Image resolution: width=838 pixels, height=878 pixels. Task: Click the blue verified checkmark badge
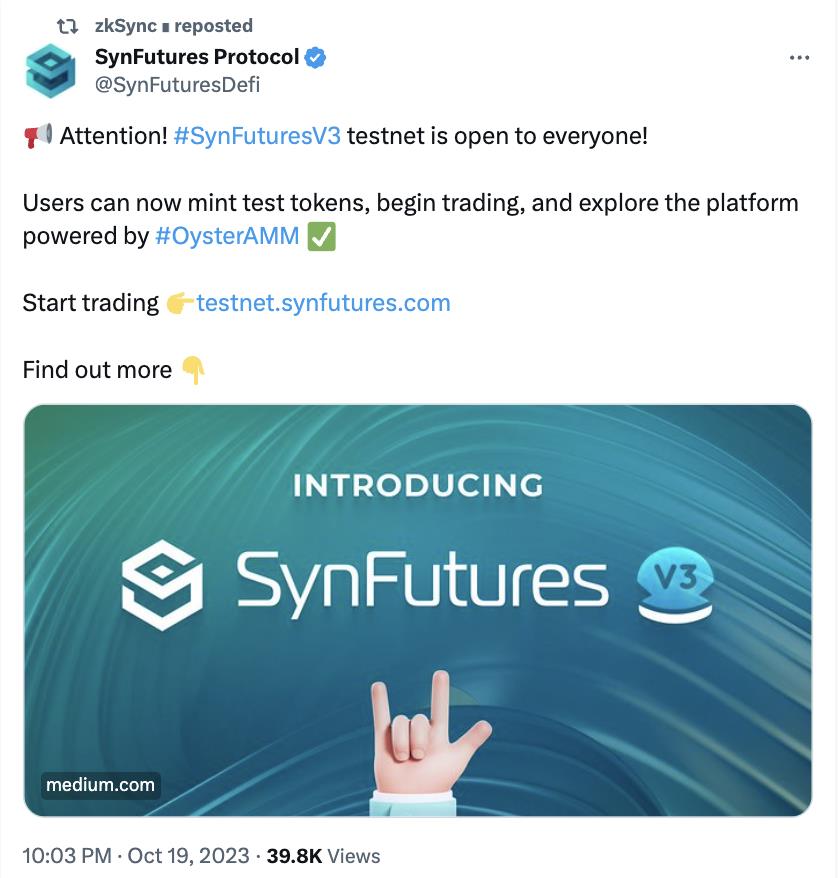coord(315,58)
